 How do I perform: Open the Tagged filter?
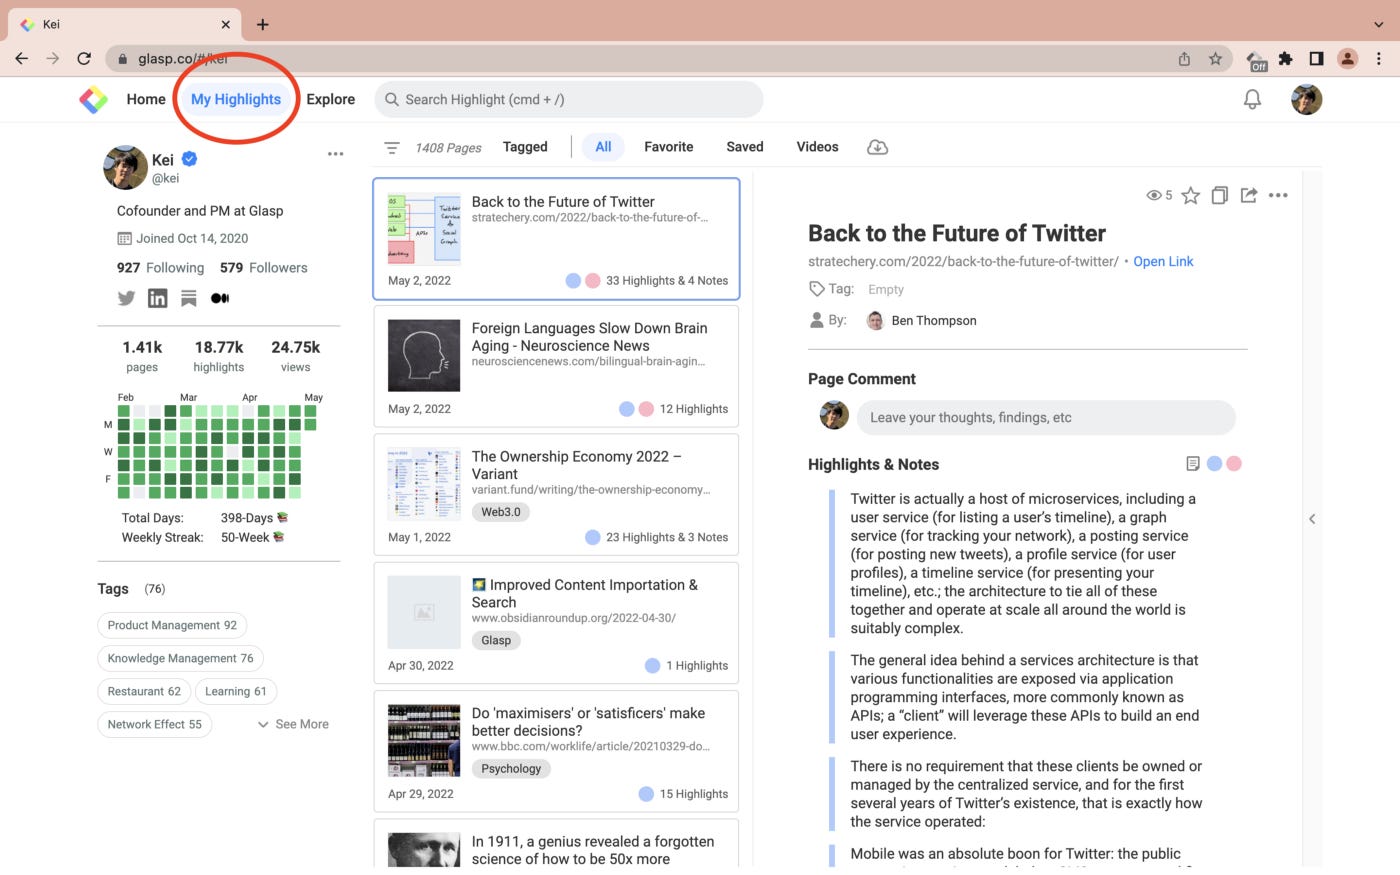pos(525,147)
